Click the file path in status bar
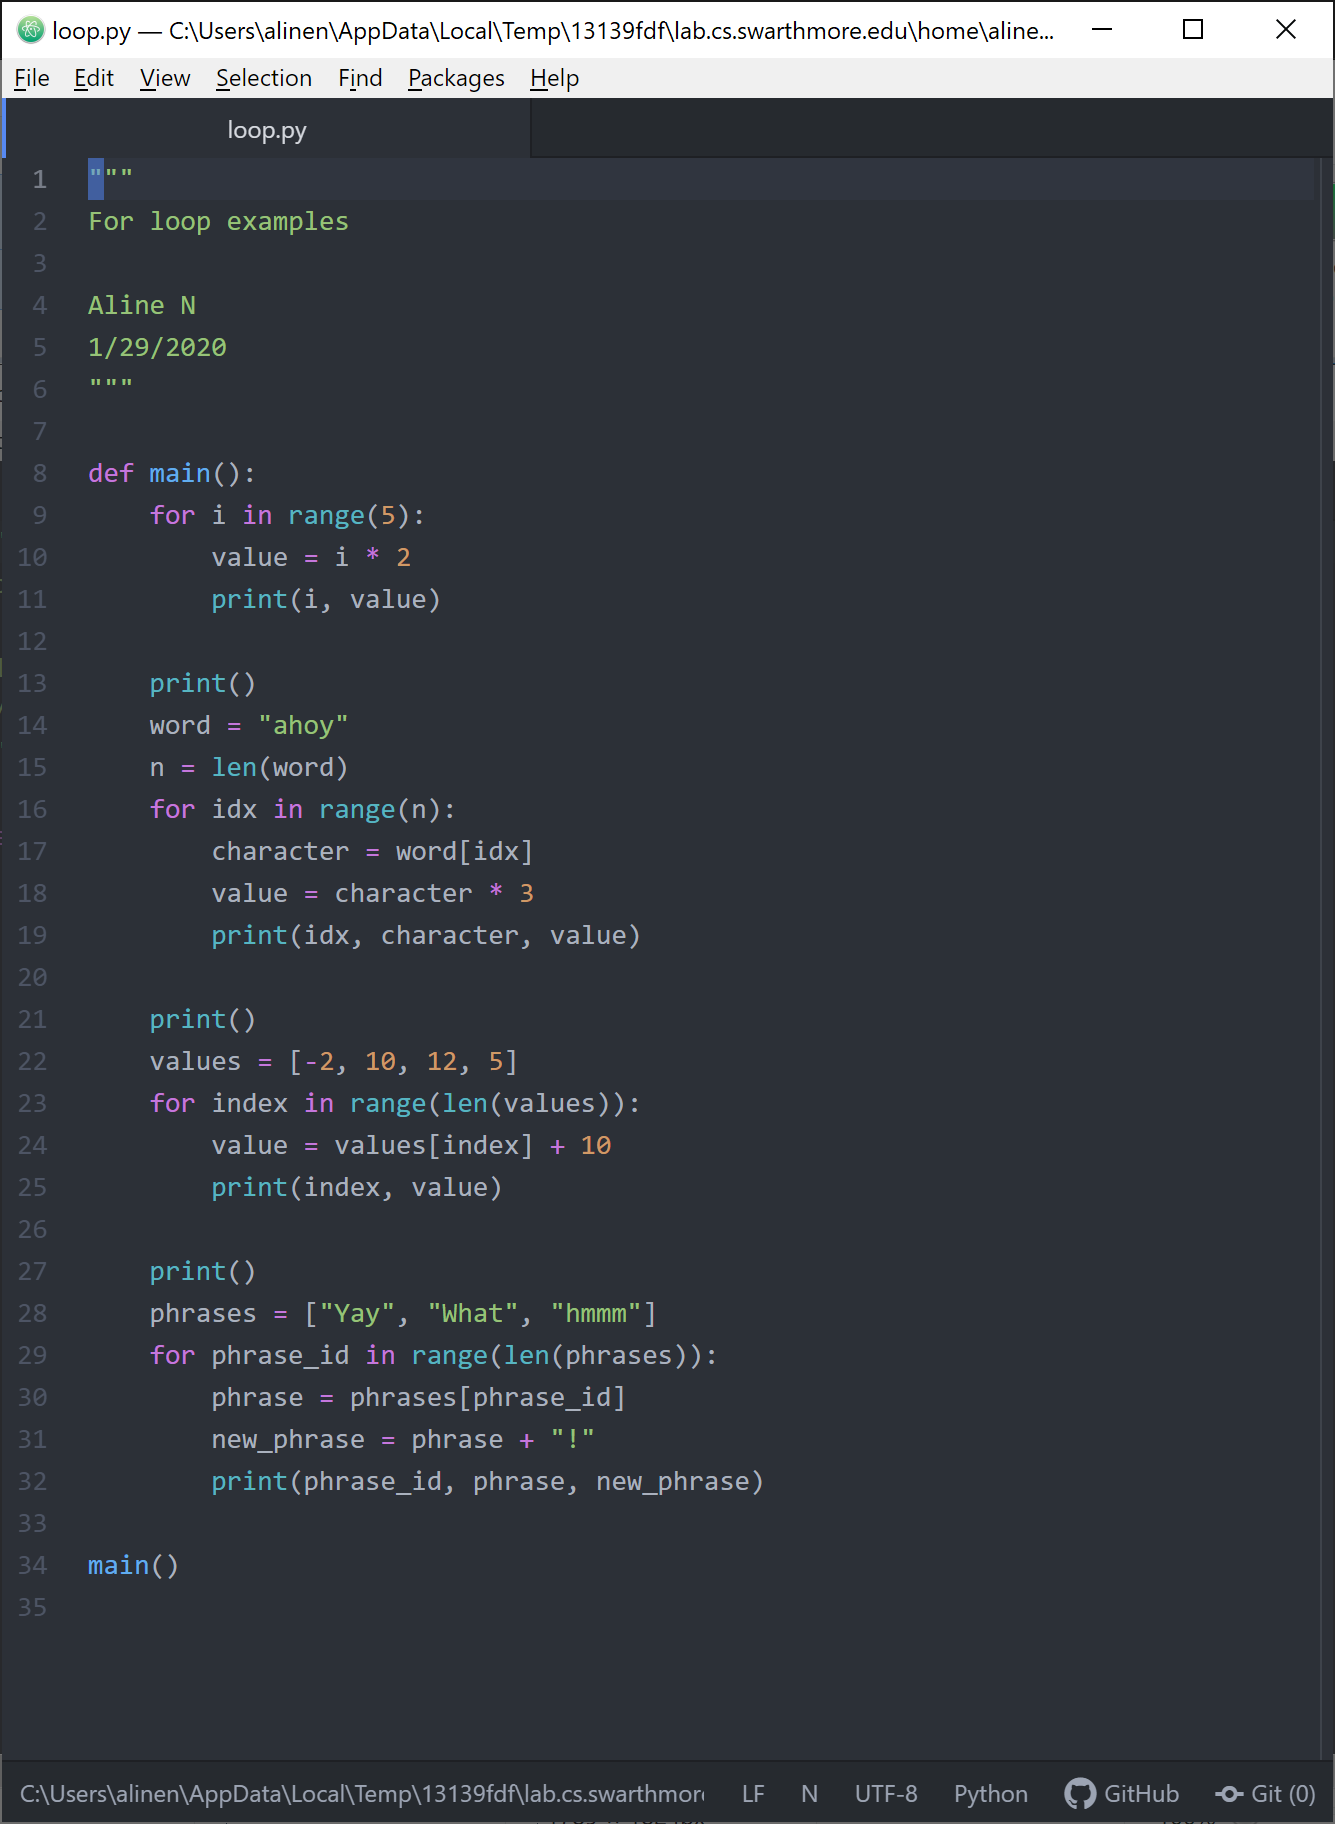The height and width of the screenshot is (1824, 1335). click(x=362, y=1794)
